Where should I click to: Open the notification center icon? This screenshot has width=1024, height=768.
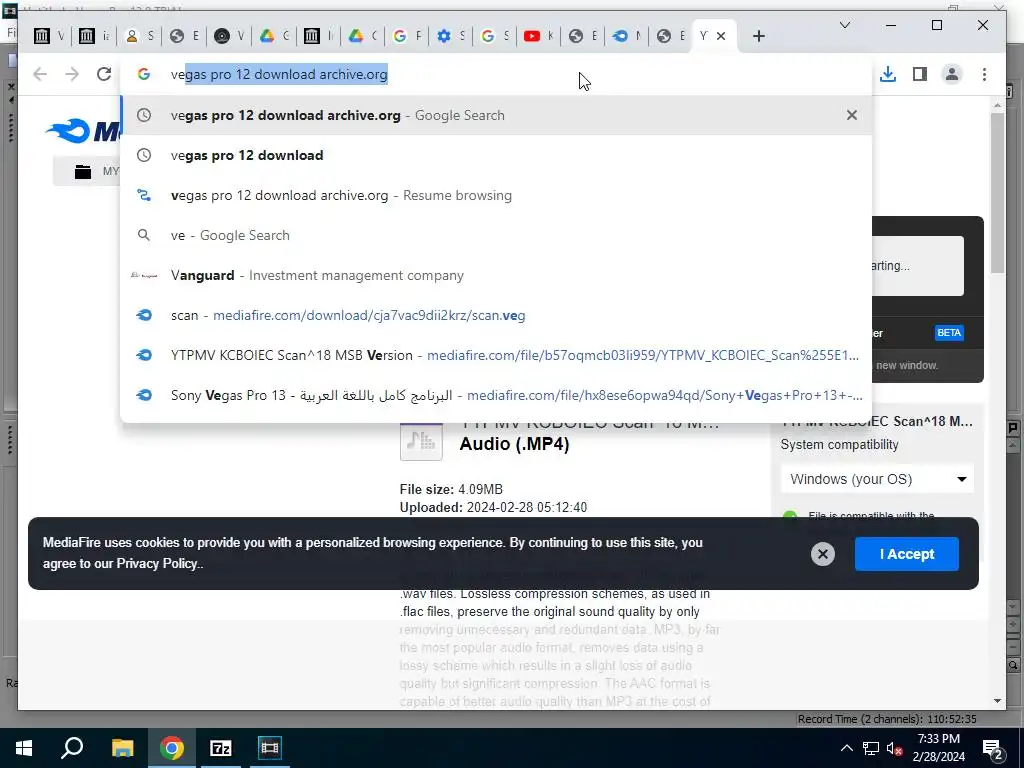(x=993, y=748)
